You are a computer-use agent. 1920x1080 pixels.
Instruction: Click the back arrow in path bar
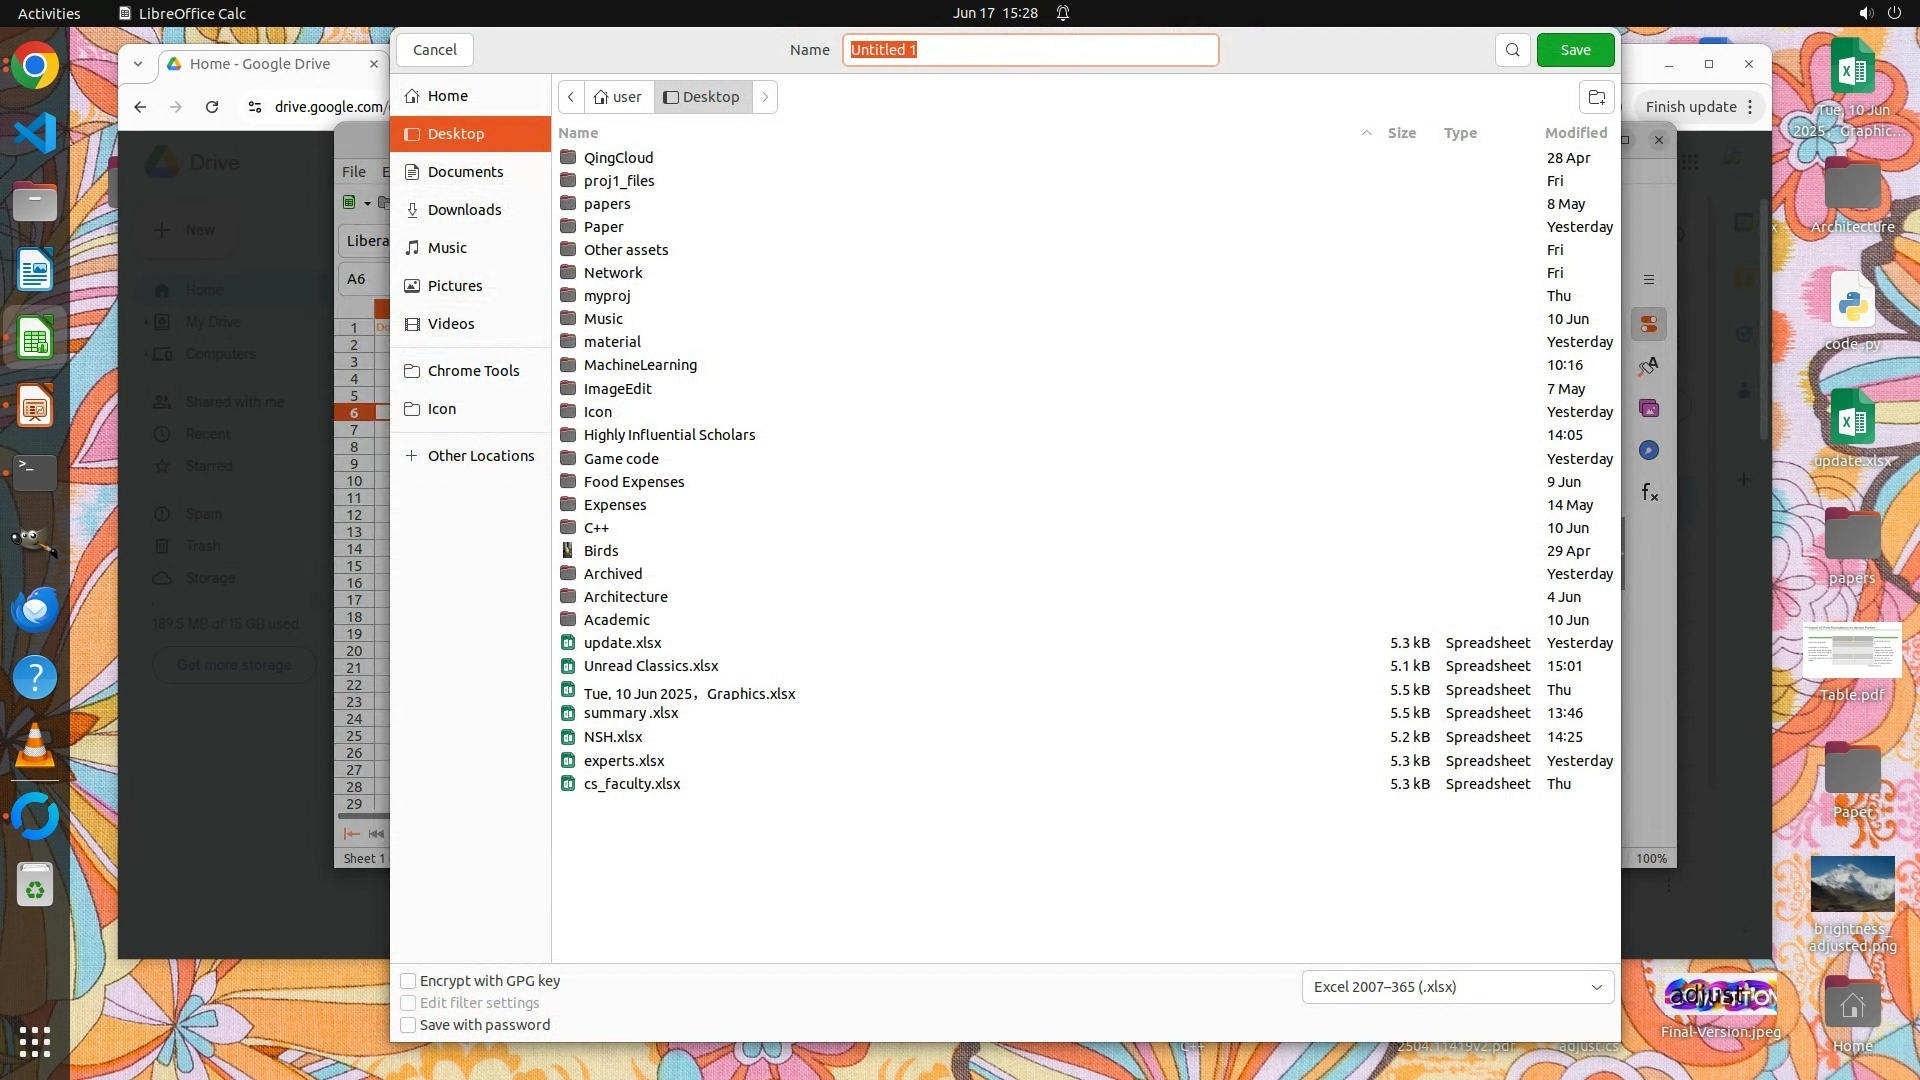tap(570, 97)
